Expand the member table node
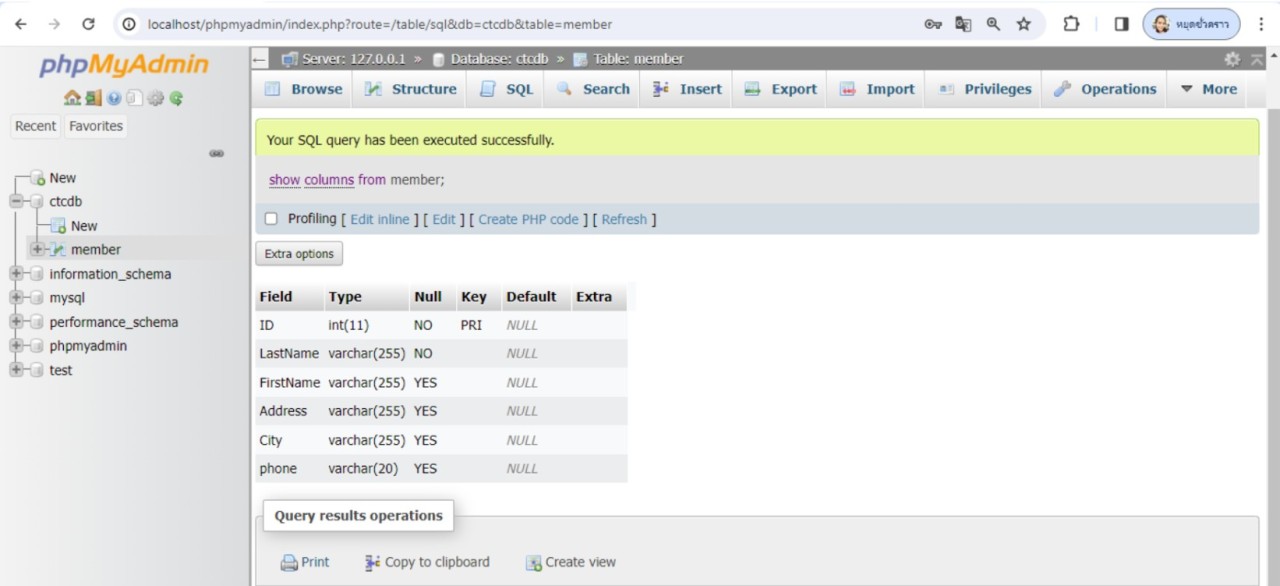The height and width of the screenshot is (586, 1280). pos(38,250)
